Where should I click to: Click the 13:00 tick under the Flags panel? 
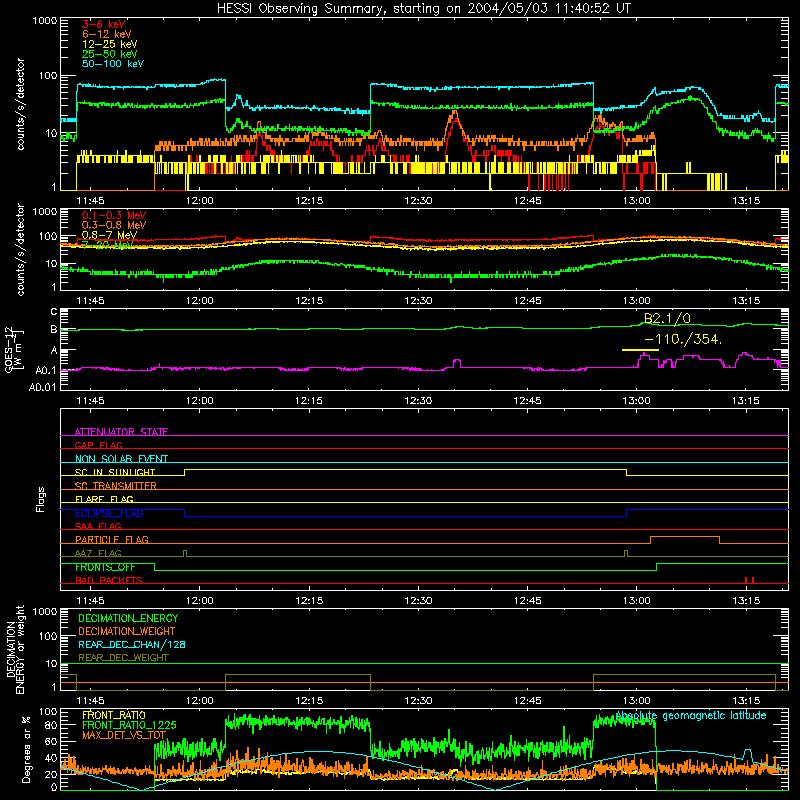[x=637, y=600]
